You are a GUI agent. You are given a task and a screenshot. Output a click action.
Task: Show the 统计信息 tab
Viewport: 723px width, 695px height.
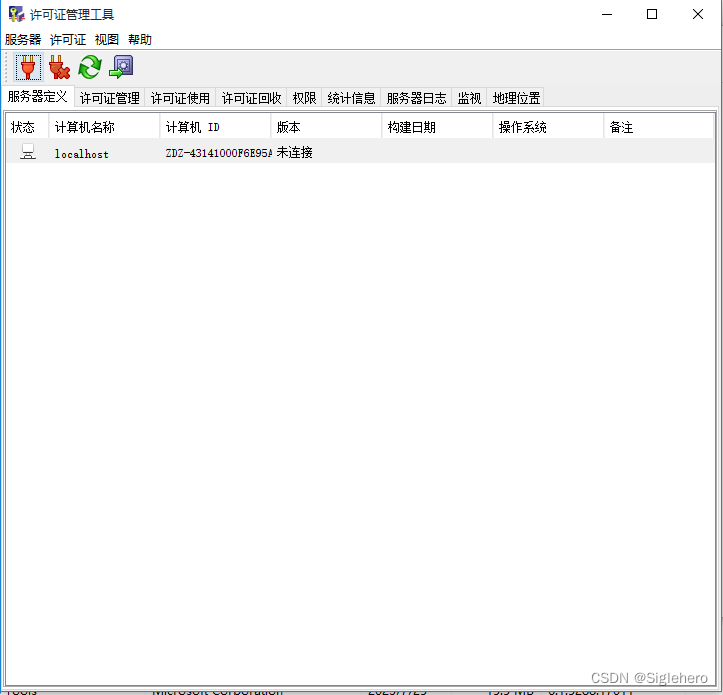(352, 98)
